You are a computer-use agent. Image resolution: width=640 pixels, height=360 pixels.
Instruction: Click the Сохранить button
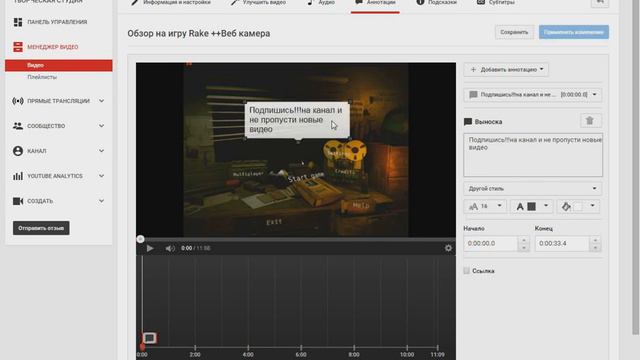[514, 32]
